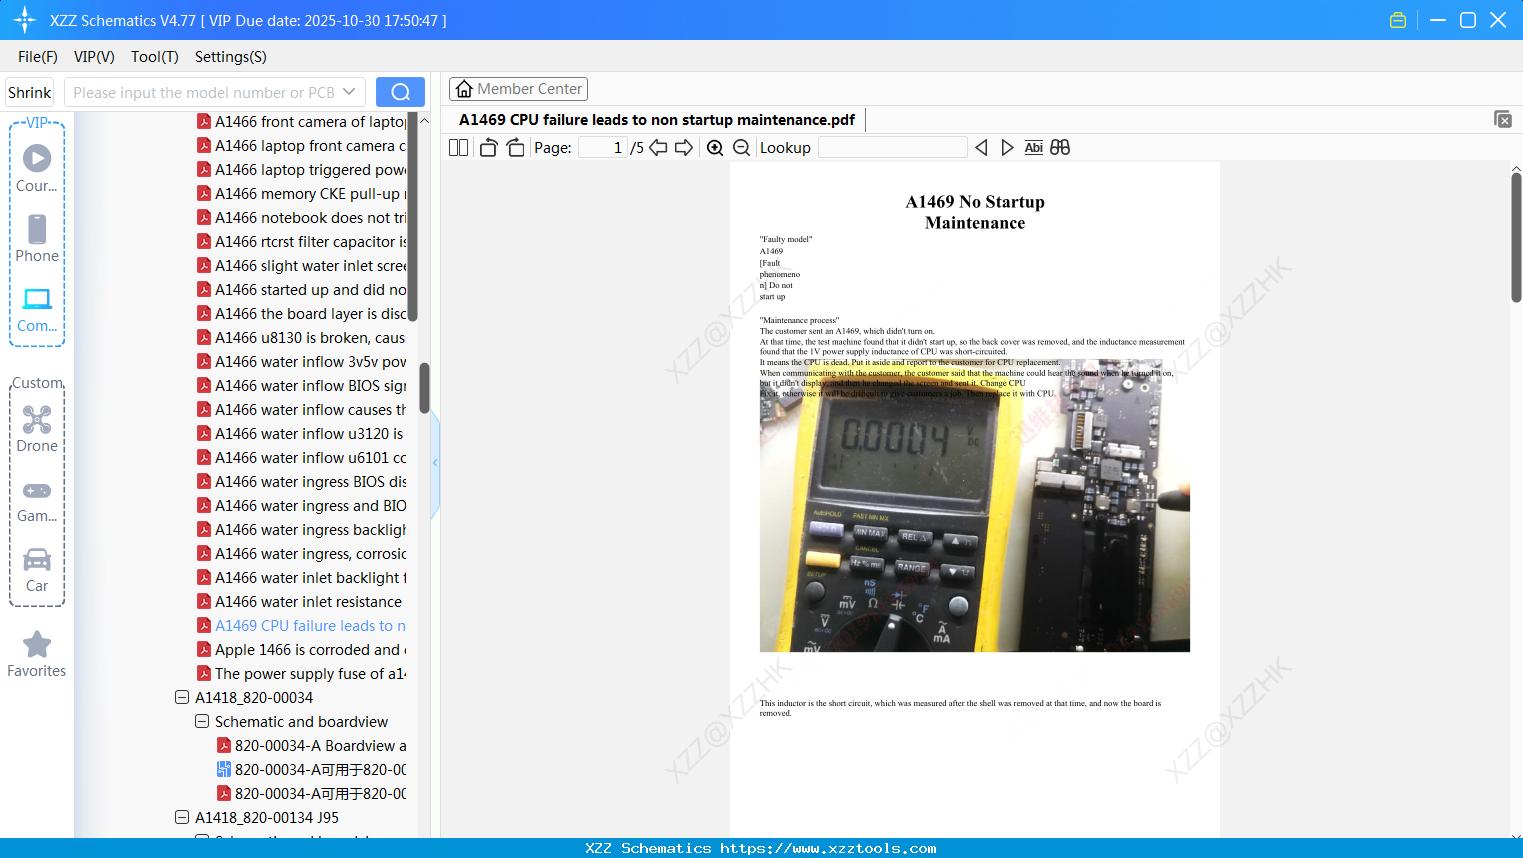This screenshot has height=858, width=1523.
Task: Click the file tree vertical scrollbar
Action: pyautogui.click(x=424, y=388)
